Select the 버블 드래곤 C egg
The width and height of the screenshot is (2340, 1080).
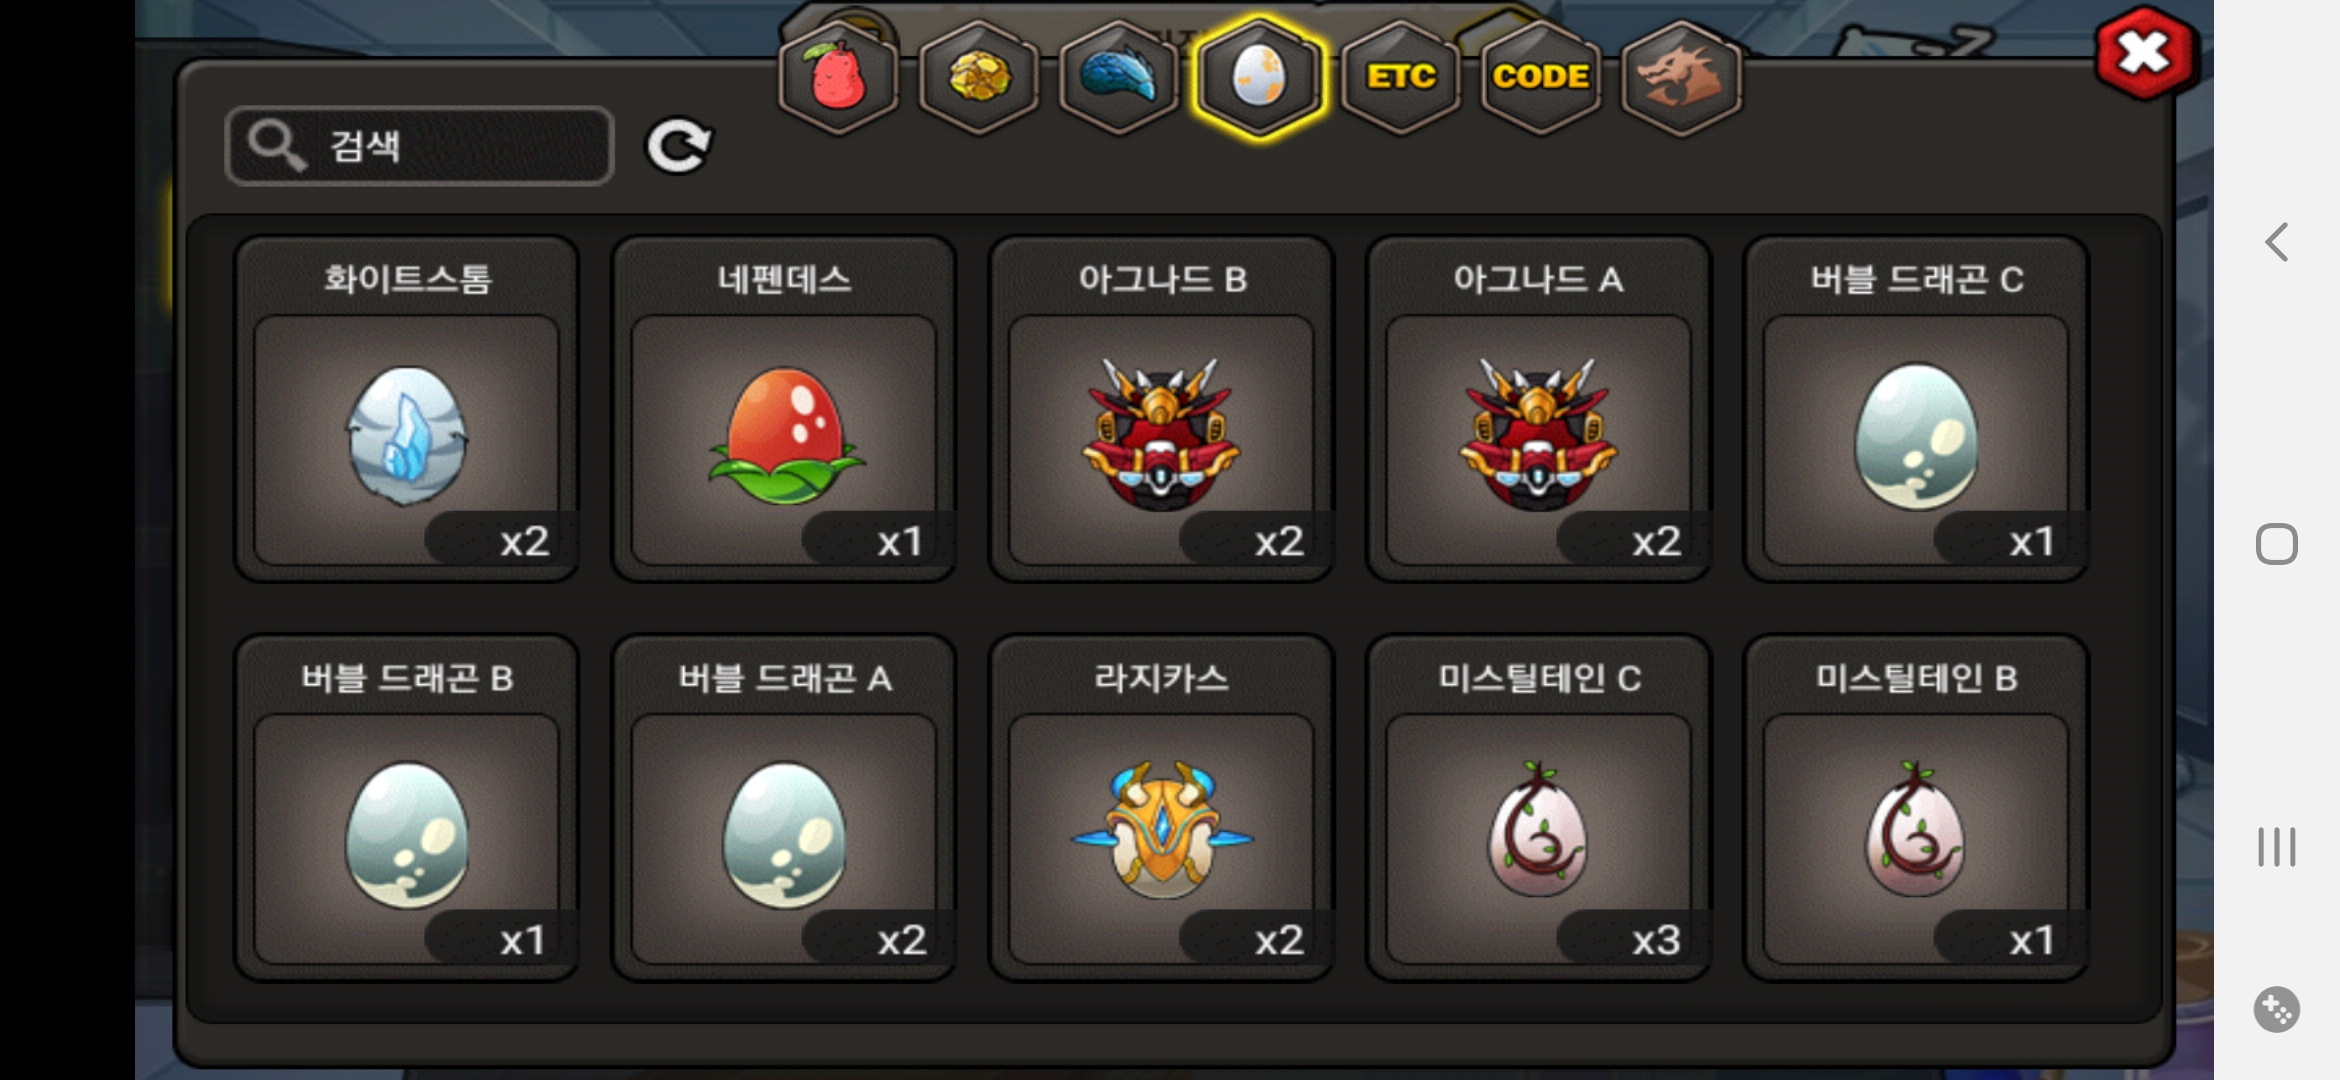point(1916,409)
